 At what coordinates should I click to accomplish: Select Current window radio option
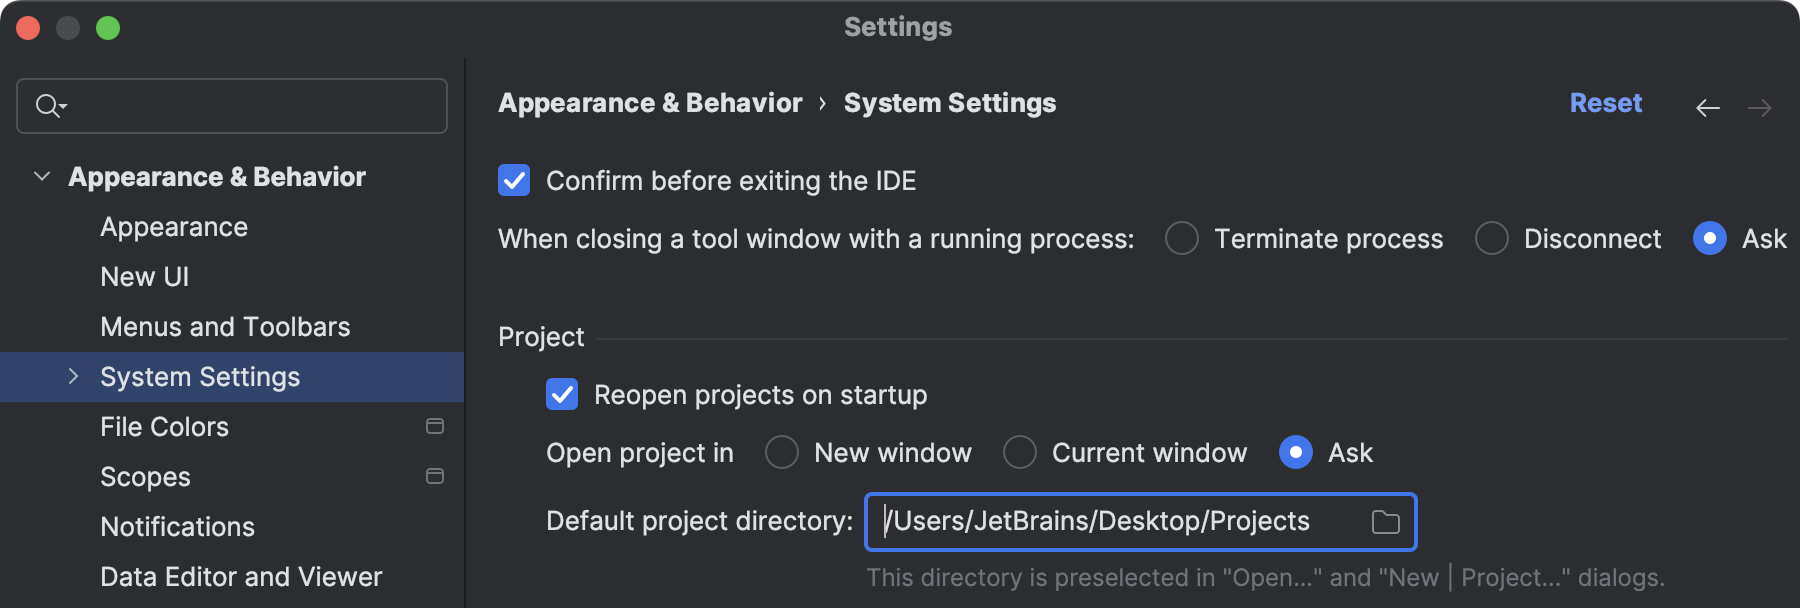pos(1019,453)
